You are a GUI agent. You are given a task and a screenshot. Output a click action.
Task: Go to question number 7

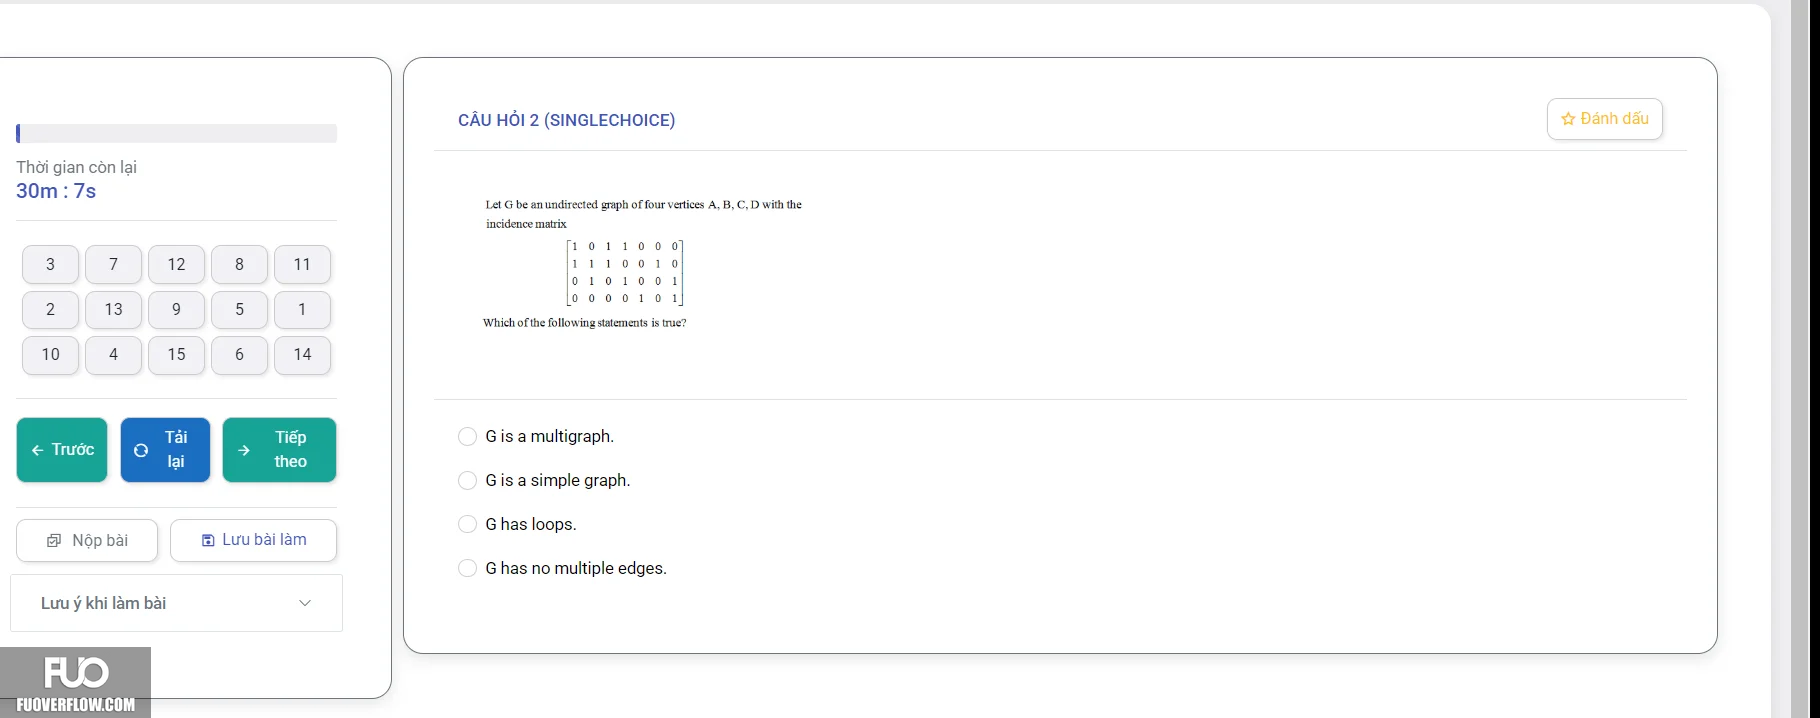(x=113, y=265)
